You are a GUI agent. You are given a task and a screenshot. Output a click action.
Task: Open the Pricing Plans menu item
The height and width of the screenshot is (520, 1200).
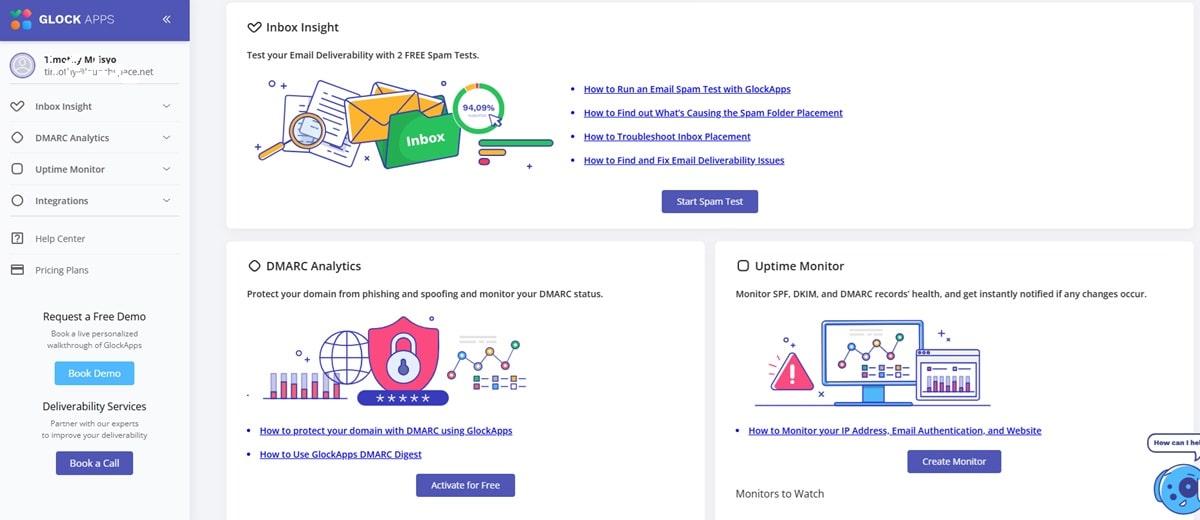[62, 270]
